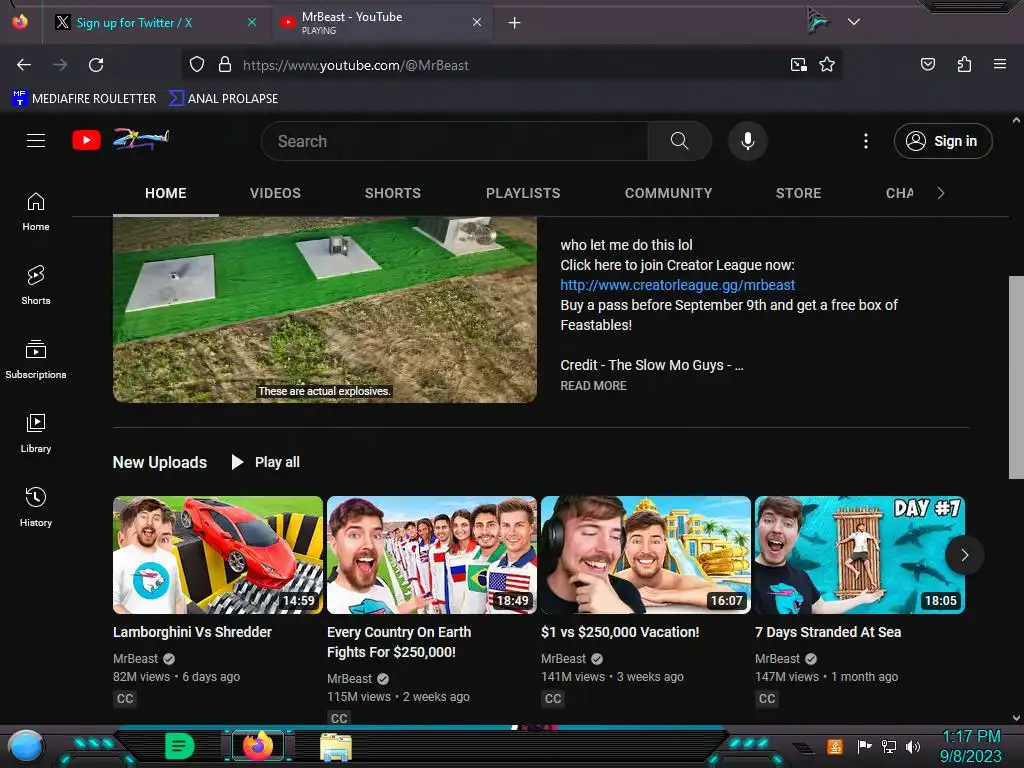The height and width of the screenshot is (768, 1024).
Task: Click the Sign in button
Action: tap(943, 141)
